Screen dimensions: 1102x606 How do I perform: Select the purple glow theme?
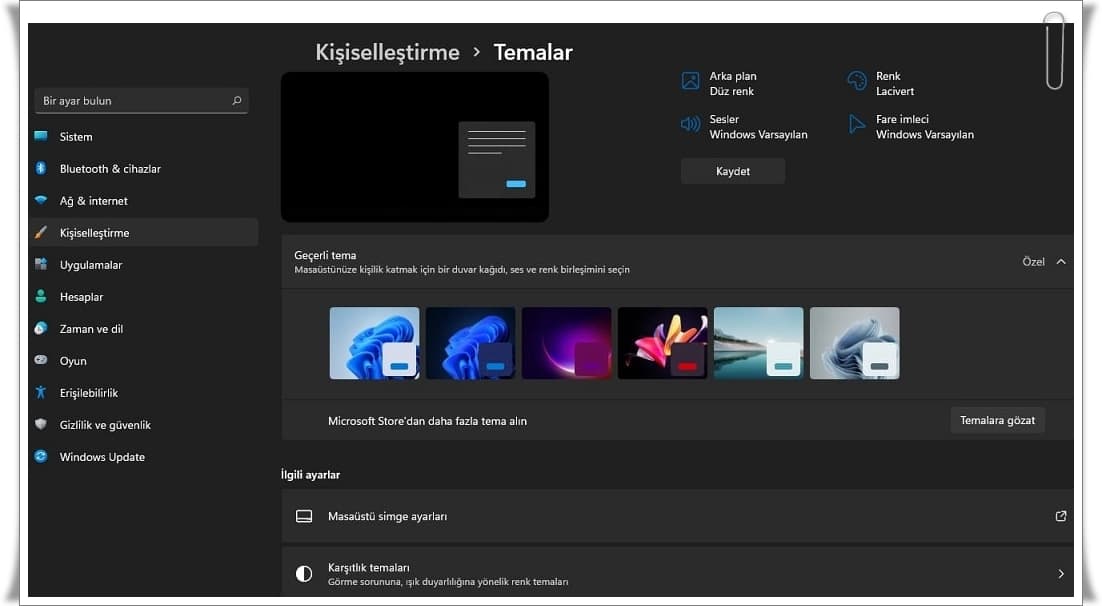click(566, 343)
